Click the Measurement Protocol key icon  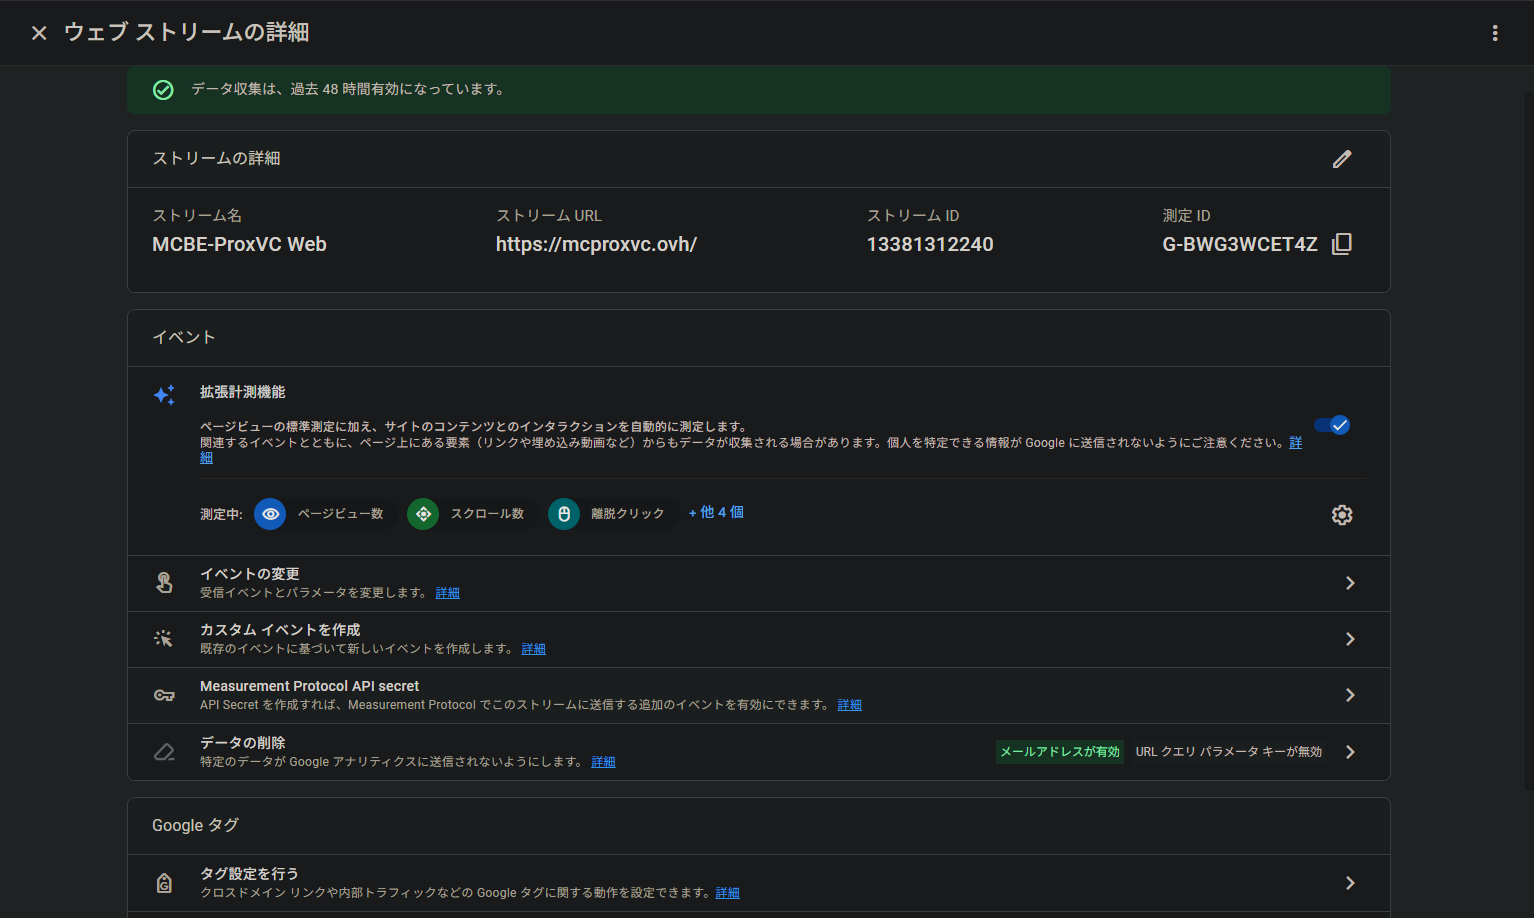point(164,695)
